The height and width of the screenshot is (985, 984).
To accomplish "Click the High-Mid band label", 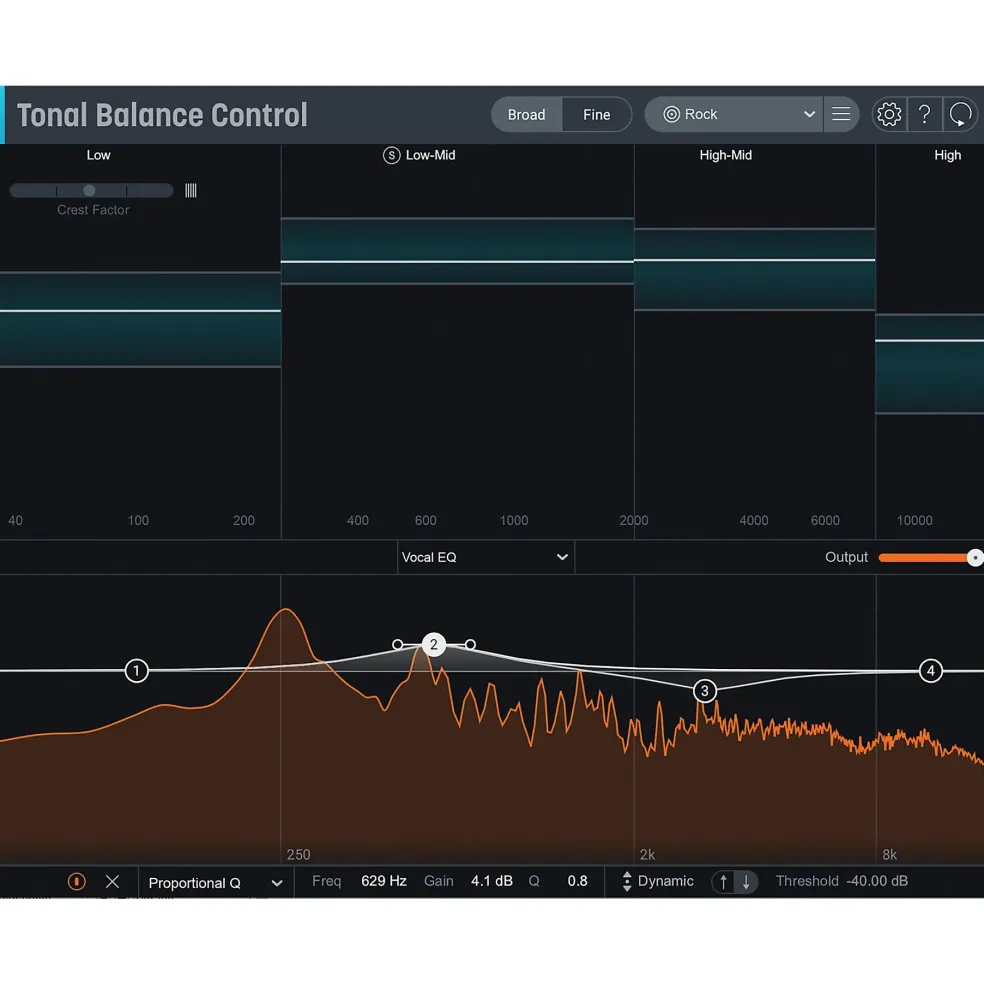I will 726,155.
